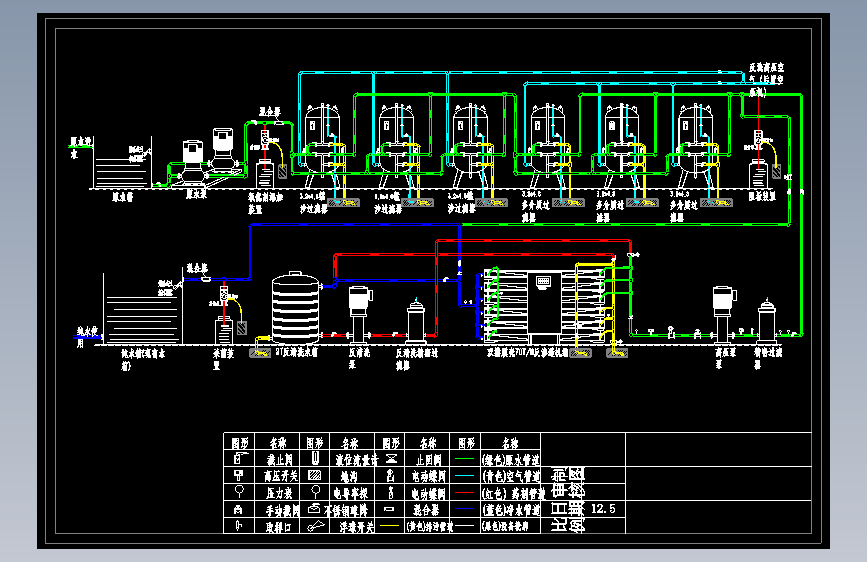Pick the third multi-media filter vessel
867x562 pixels.
pos(696,145)
